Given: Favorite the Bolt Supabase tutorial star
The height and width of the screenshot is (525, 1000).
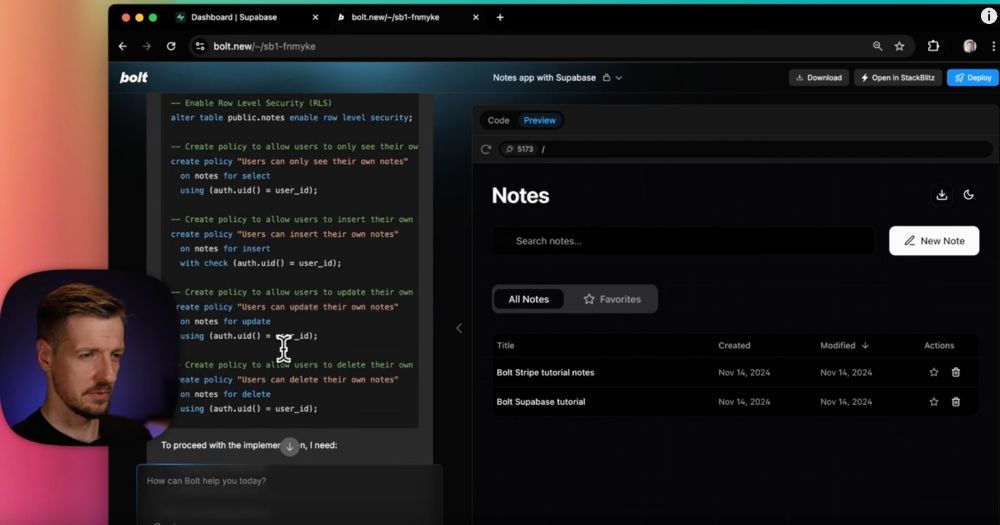Looking at the screenshot, I should click(x=934, y=402).
